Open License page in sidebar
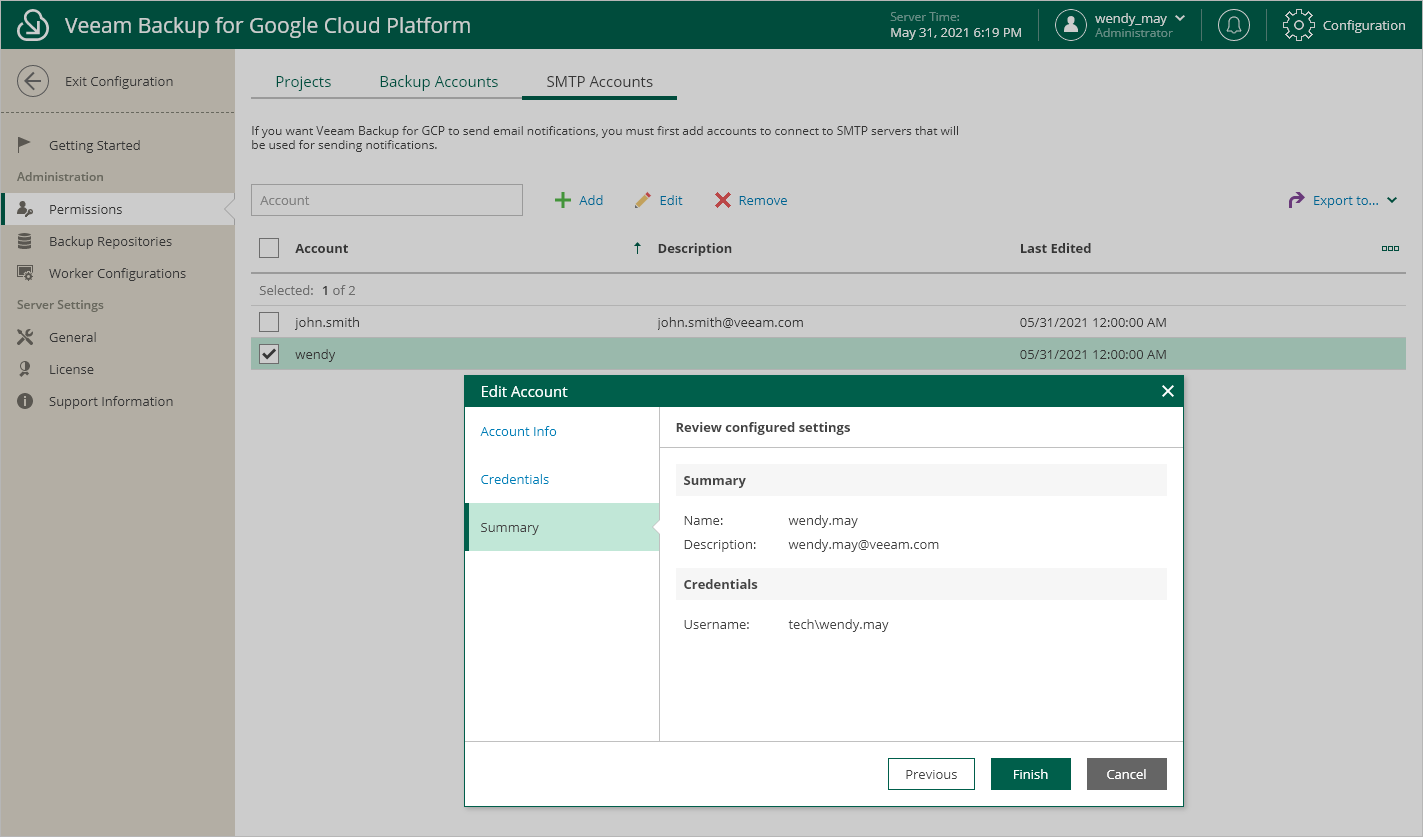Screen dimensions: 1423x837 [x=71, y=369]
